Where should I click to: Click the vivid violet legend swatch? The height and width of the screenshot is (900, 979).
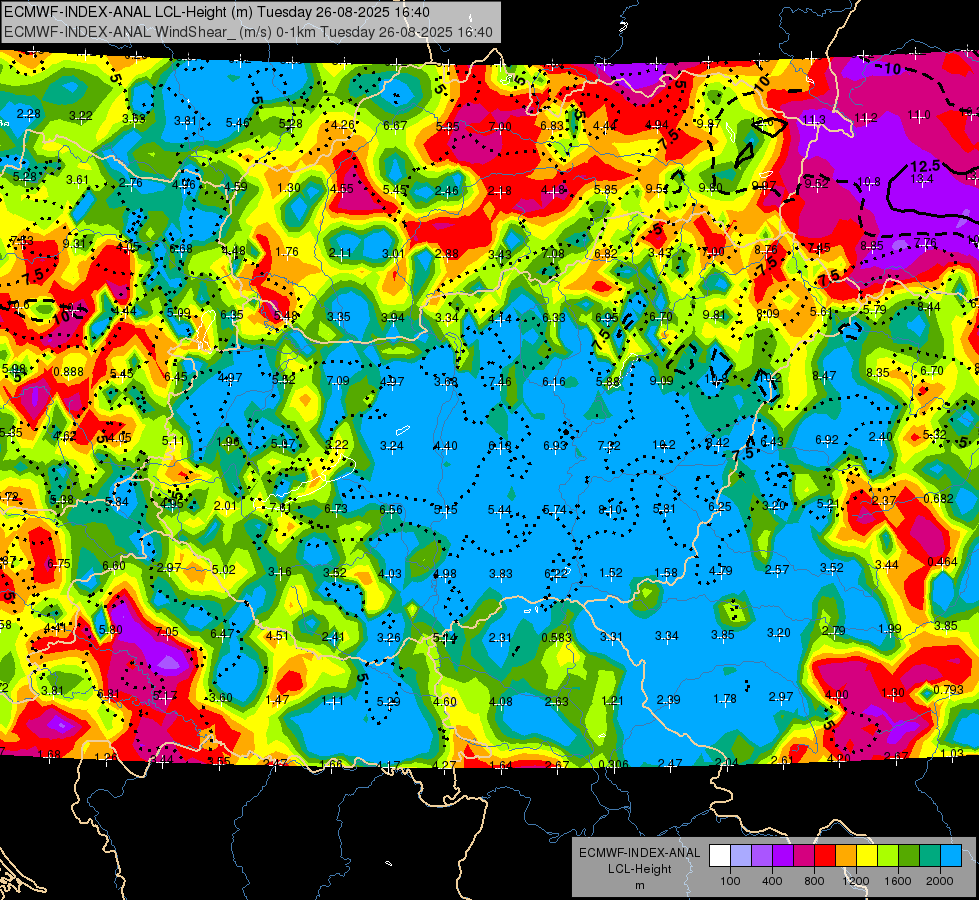[x=783, y=856]
